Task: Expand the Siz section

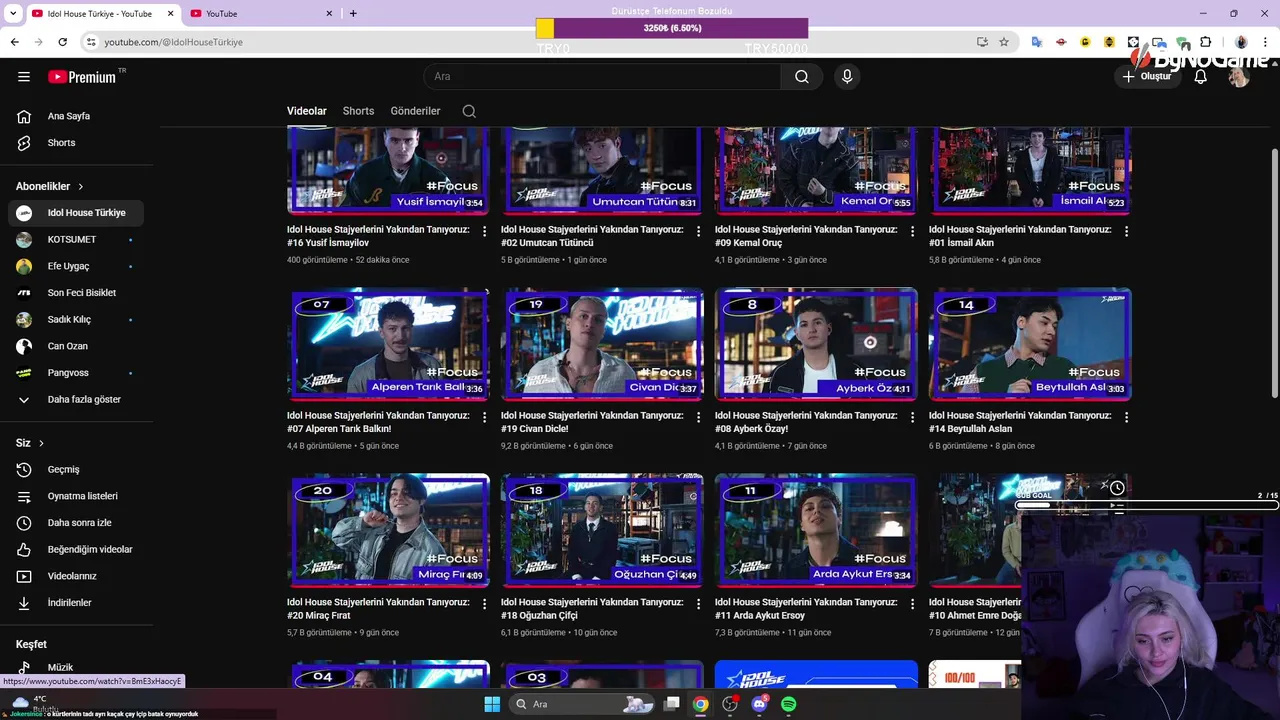Action: coord(30,443)
